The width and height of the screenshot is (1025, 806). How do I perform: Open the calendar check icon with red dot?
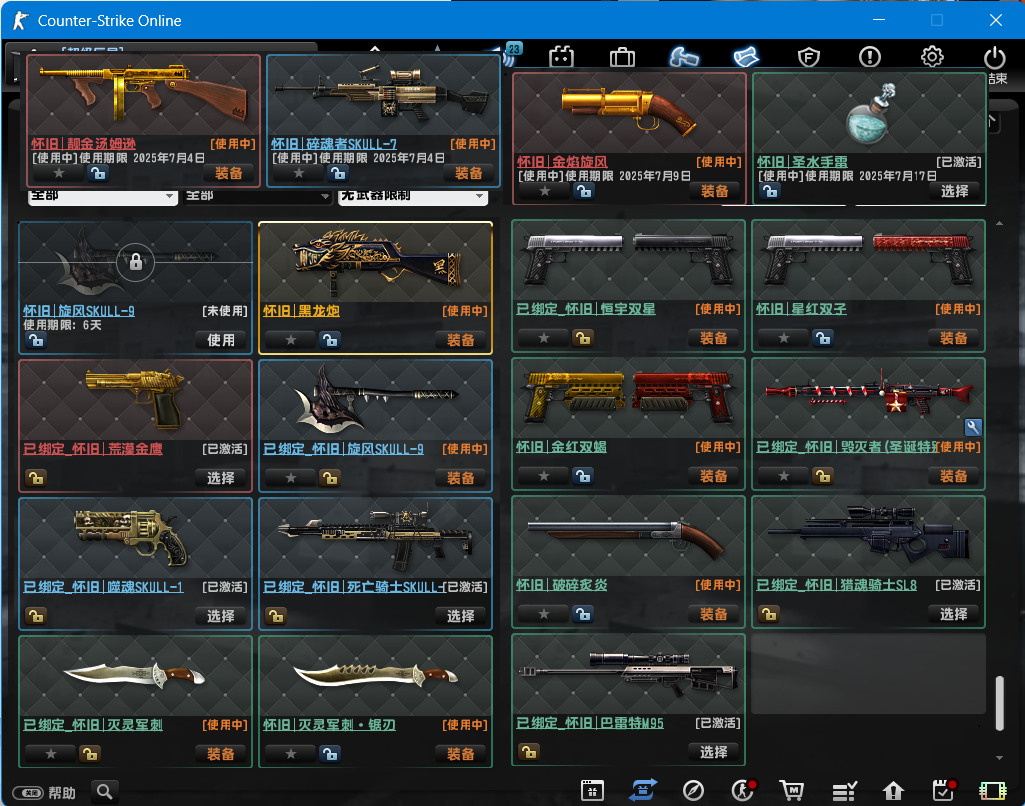click(x=944, y=790)
